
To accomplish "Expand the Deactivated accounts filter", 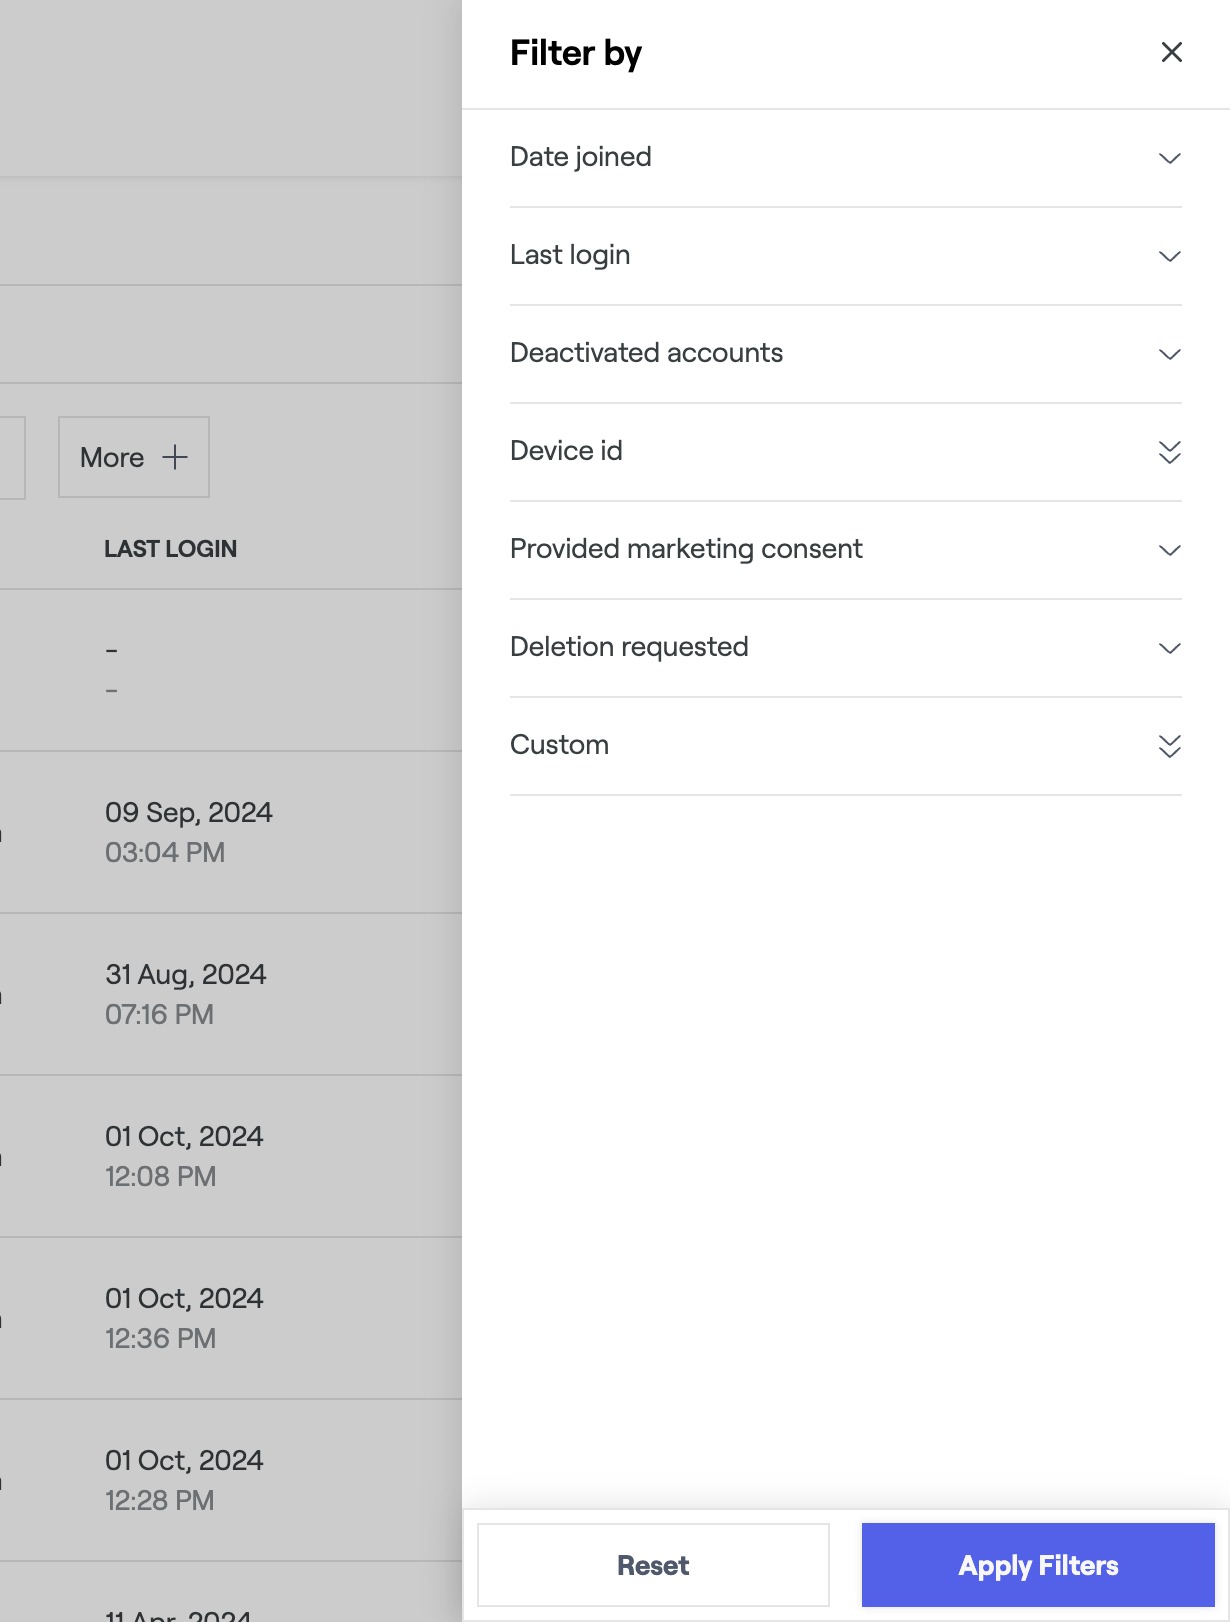I will coord(646,353).
